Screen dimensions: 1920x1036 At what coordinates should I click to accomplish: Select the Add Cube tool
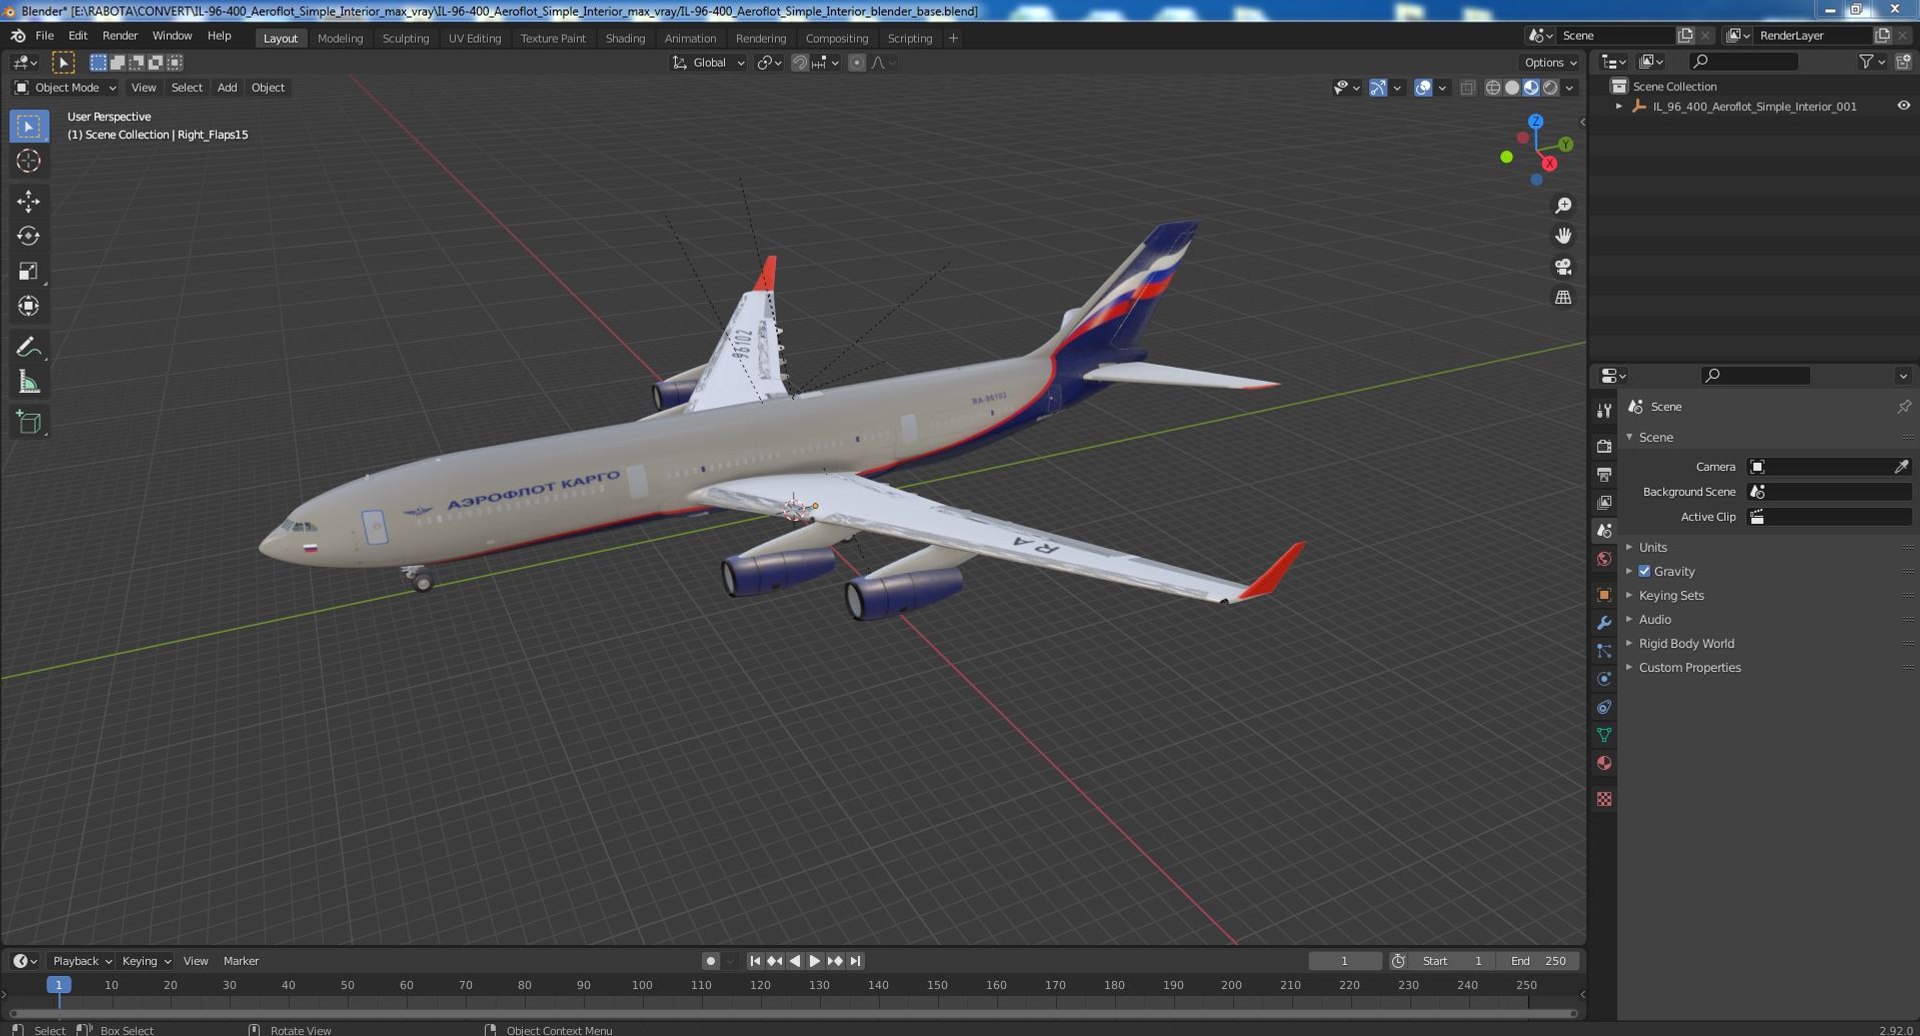coord(28,422)
